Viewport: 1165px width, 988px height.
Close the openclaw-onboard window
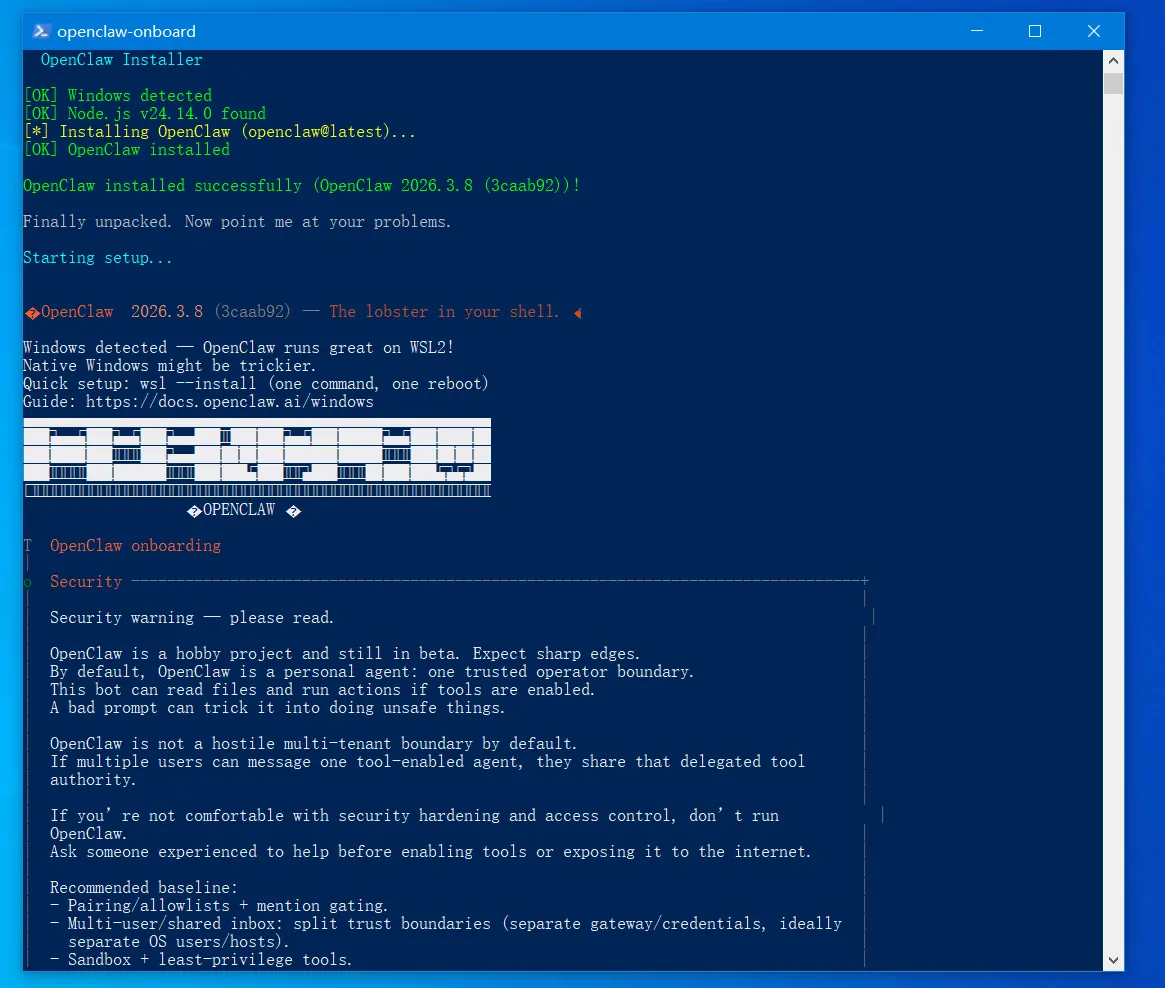click(x=1094, y=31)
